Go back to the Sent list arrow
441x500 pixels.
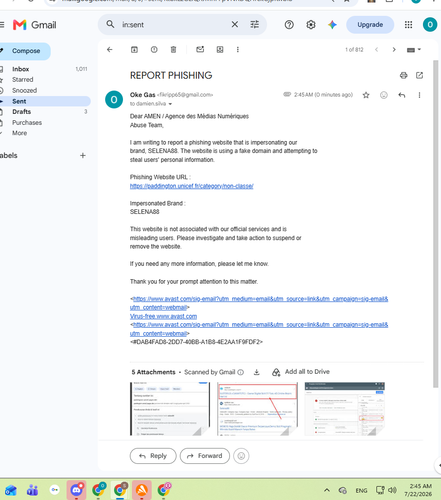(110, 50)
